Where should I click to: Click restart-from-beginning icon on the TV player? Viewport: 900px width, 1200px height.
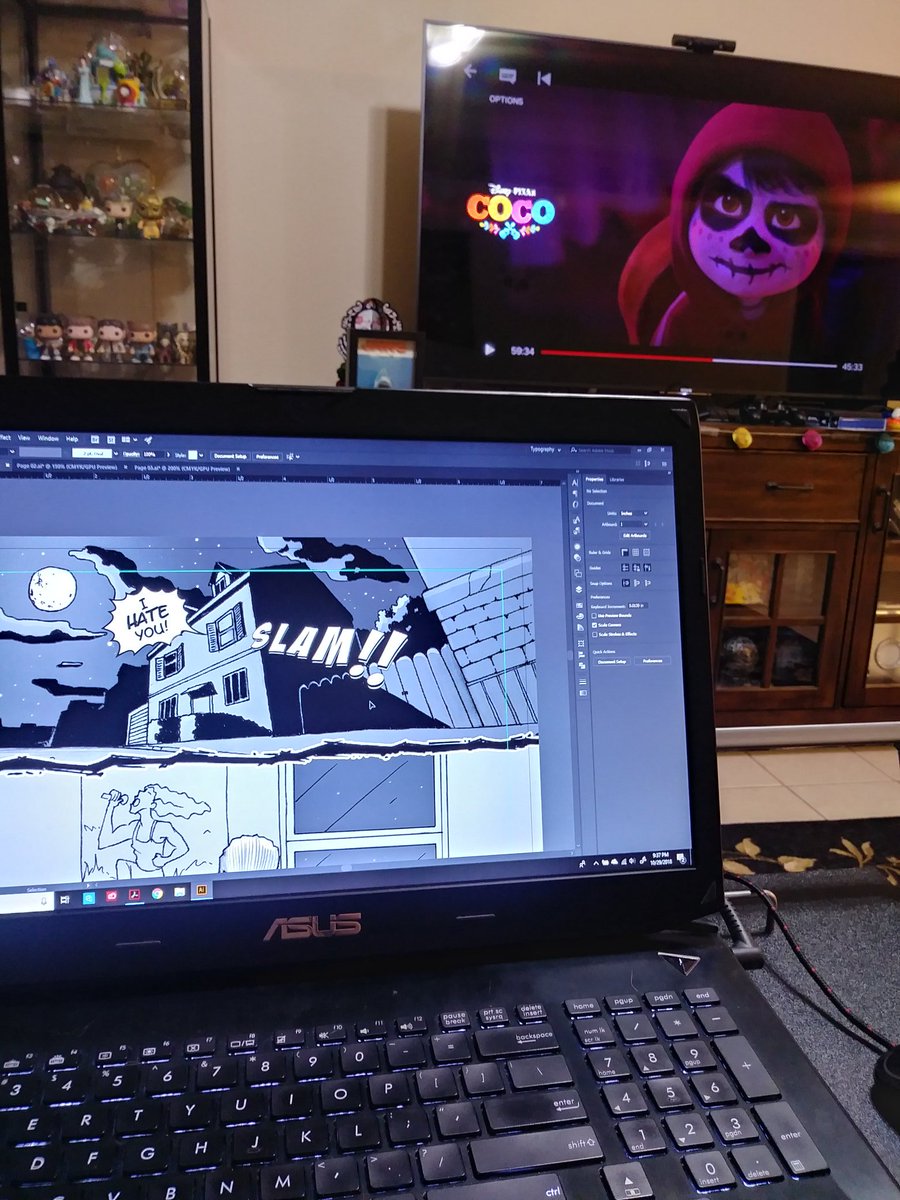(544, 78)
